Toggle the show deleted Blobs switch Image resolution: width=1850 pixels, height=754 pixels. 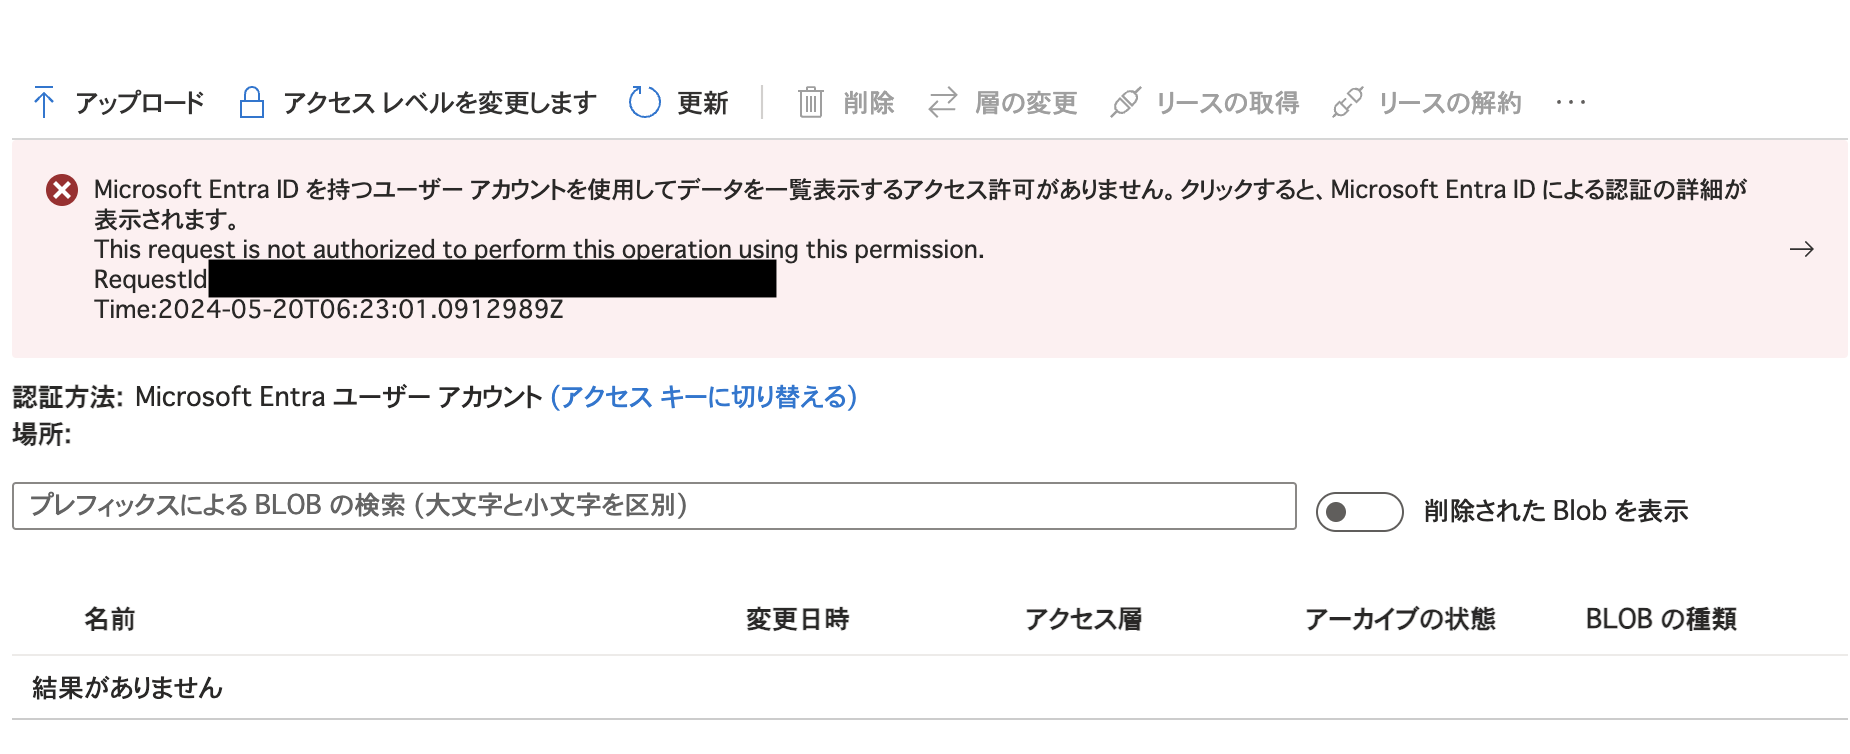point(1359,512)
